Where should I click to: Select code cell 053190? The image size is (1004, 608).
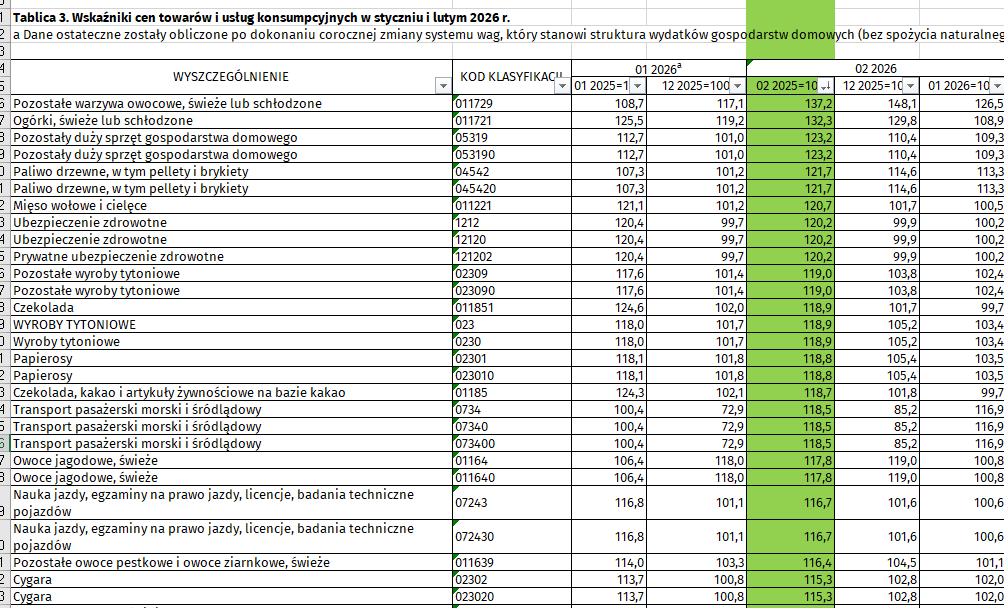point(512,154)
